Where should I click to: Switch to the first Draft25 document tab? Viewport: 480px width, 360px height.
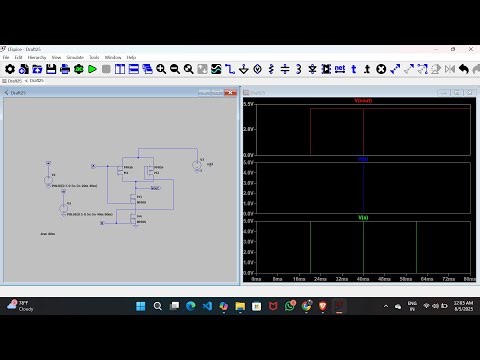coord(12,81)
